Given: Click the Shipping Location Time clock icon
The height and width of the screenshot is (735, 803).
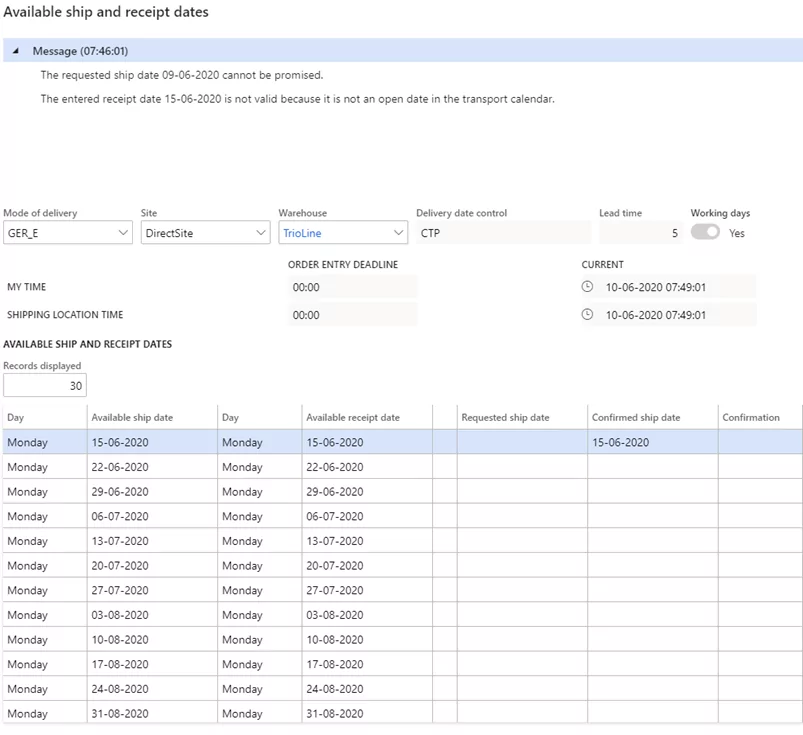Looking at the screenshot, I should point(587,314).
